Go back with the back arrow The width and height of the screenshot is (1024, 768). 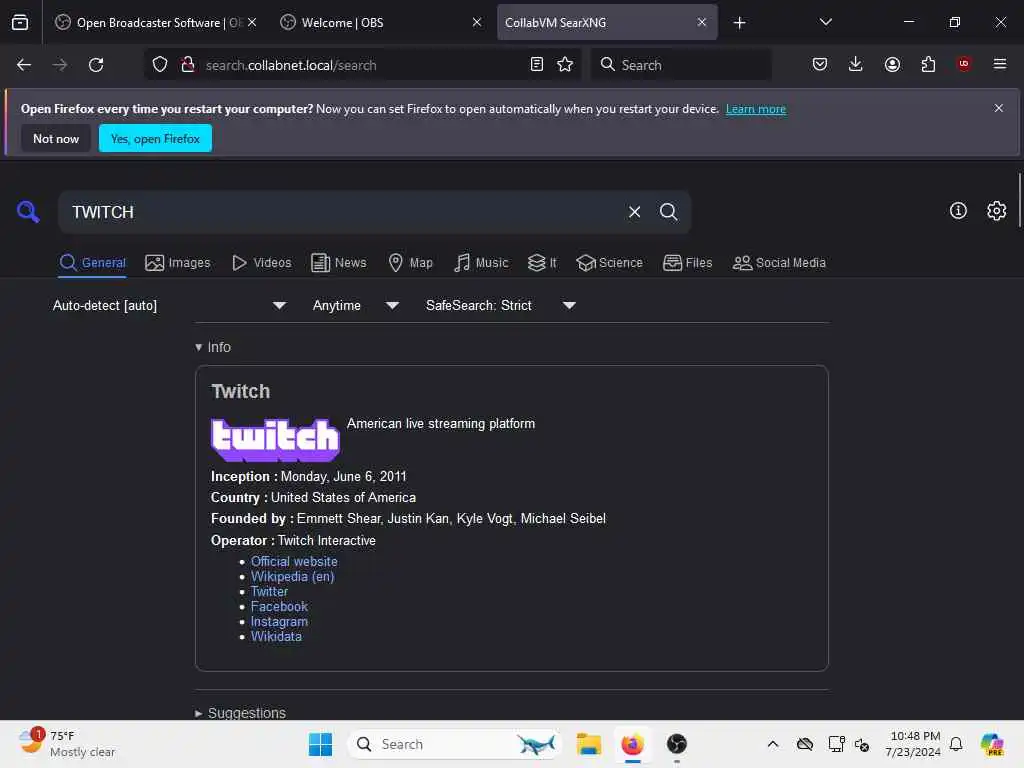point(24,65)
